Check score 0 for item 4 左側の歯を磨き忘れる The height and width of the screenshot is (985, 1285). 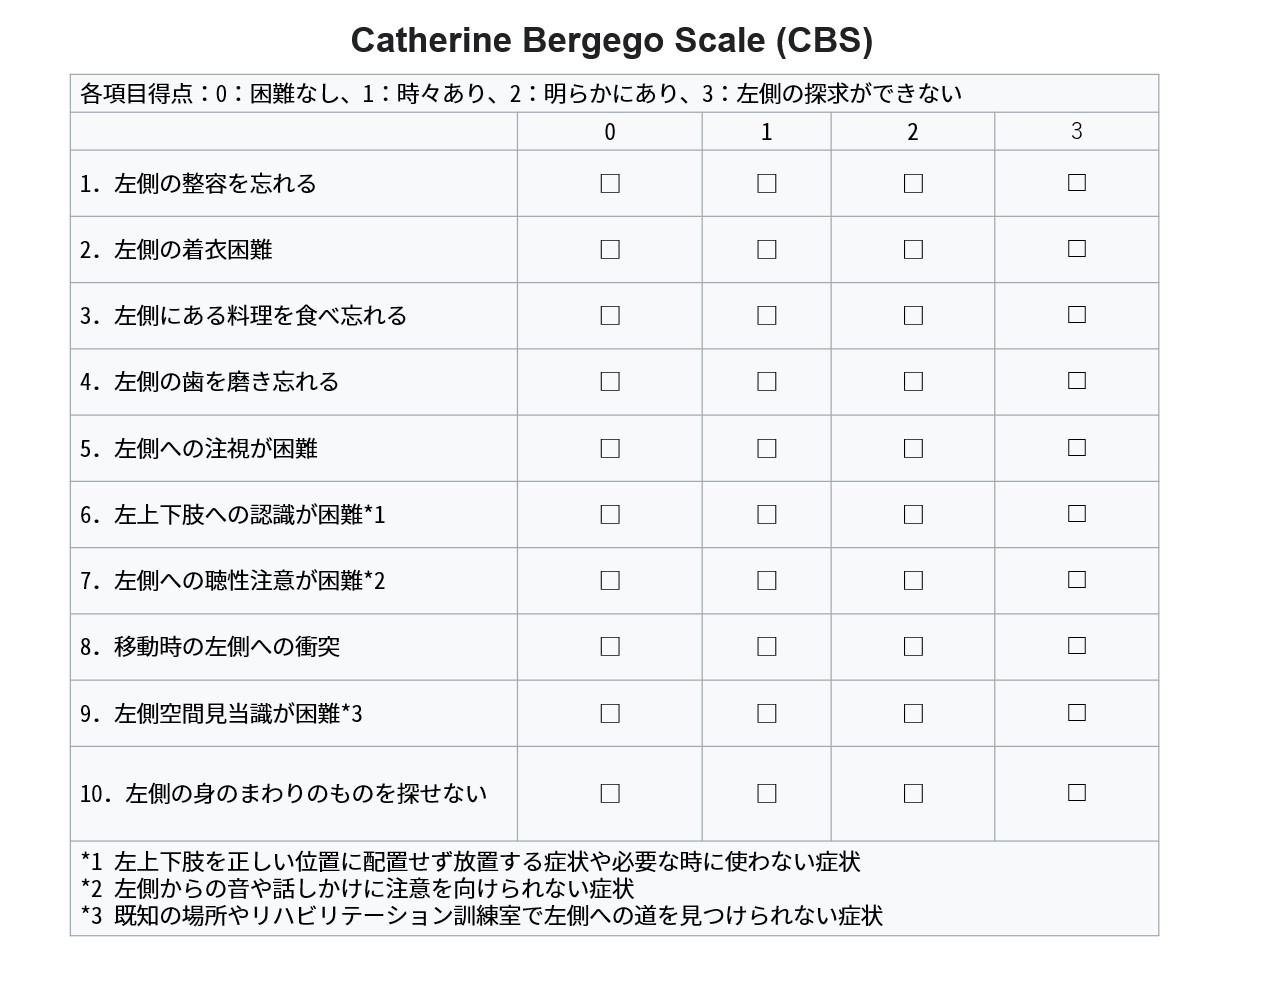610,382
